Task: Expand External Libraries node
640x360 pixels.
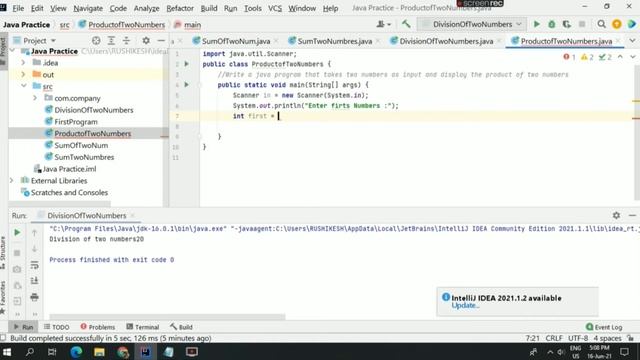Action: tap(12, 180)
